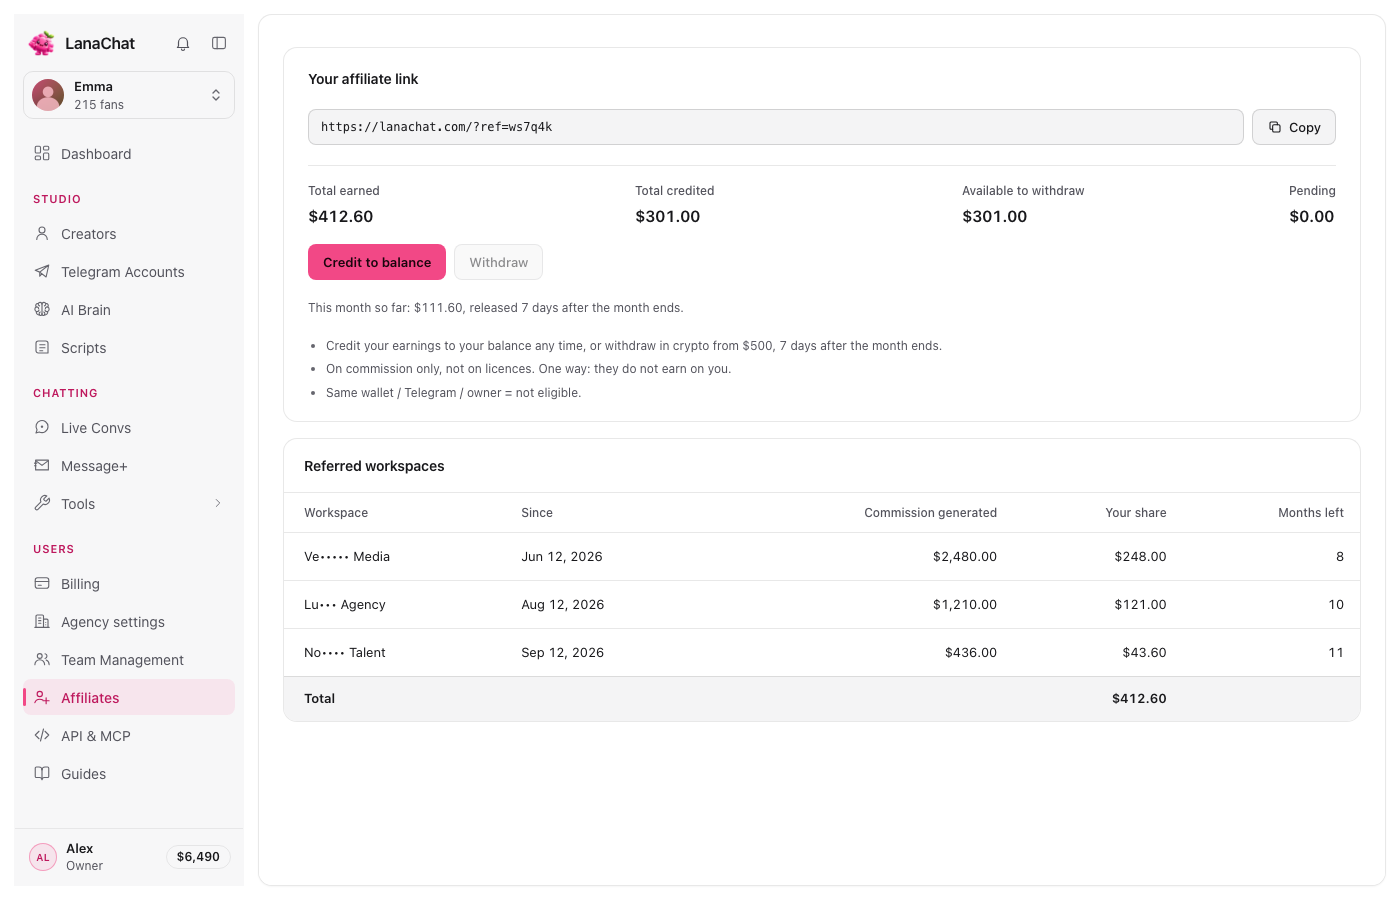Click the $2,480.00 commission value

coord(965,556)
